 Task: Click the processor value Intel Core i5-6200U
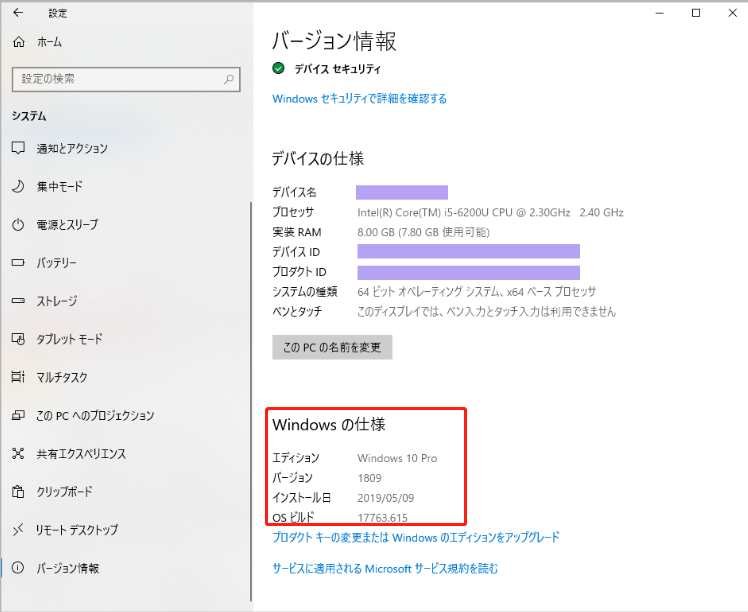tap(490, 212)
